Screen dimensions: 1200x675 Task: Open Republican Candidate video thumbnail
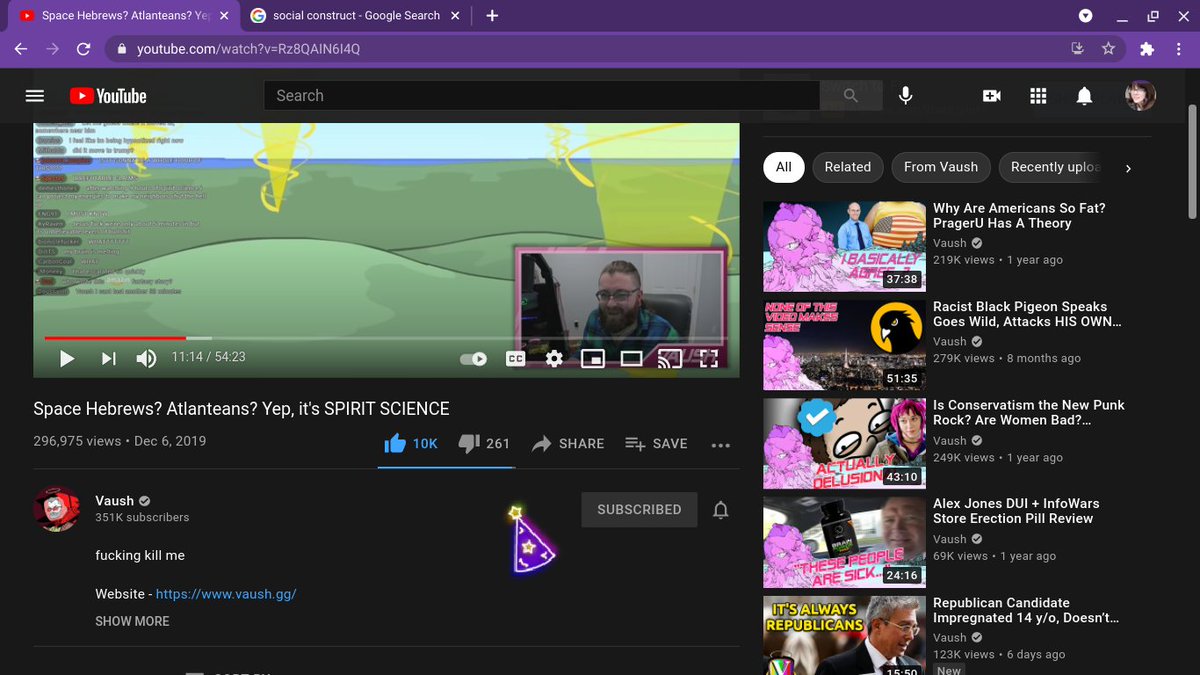click(844, 635)
